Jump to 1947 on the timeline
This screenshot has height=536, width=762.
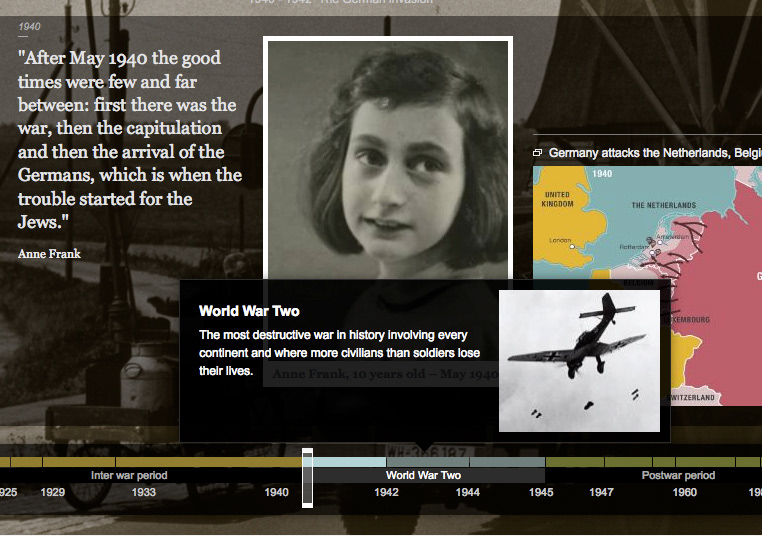(x=601, y=492)
